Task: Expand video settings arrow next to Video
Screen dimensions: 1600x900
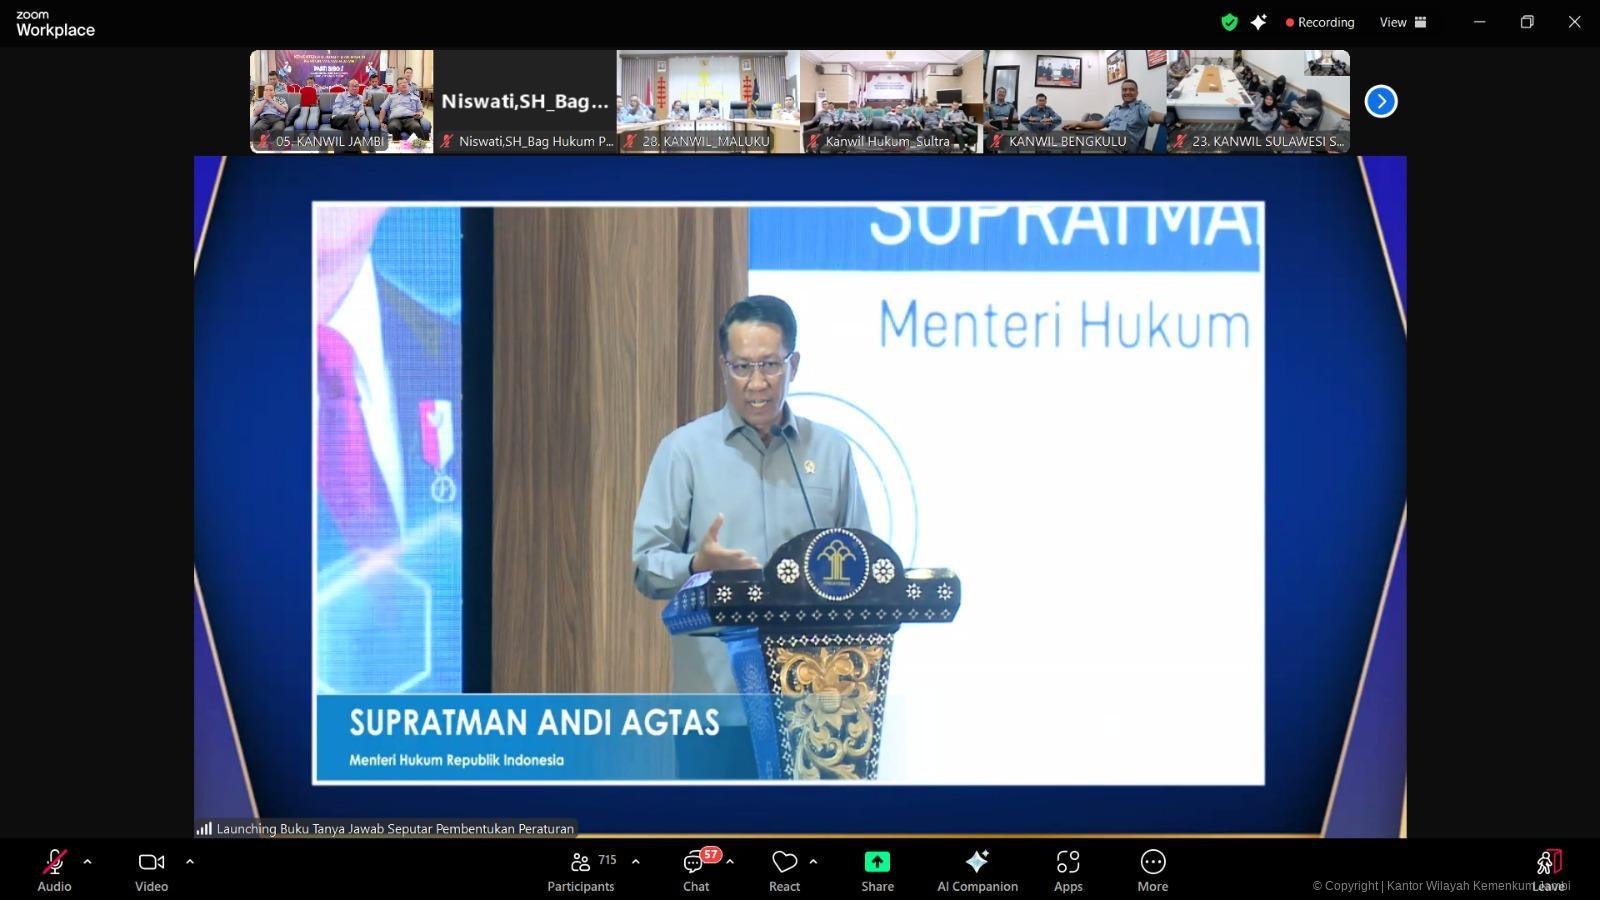Action: (190, 861)
